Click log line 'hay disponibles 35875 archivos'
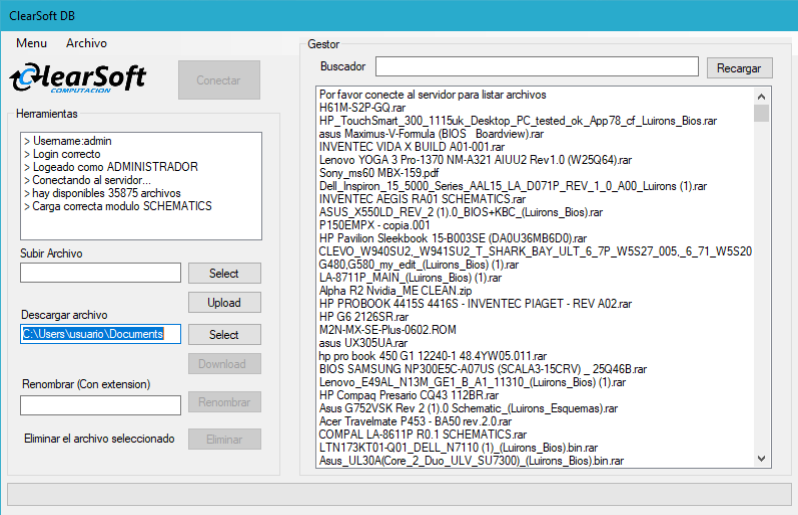 coord(102,193)
